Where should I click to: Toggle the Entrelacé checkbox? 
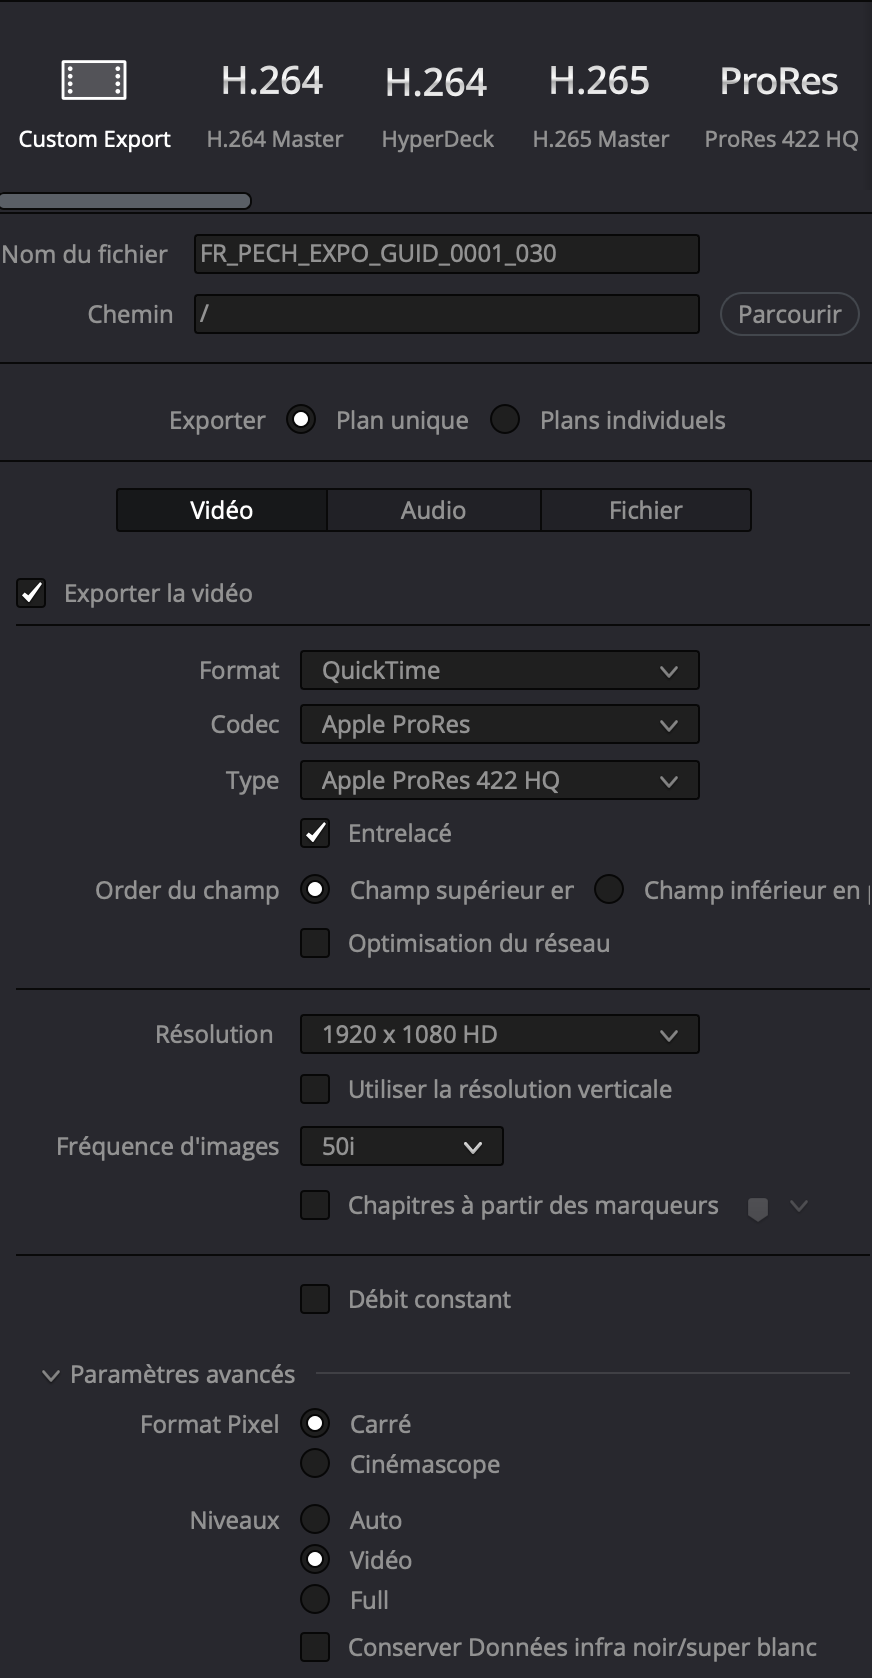pyautogui.click(x=315, y=833)
